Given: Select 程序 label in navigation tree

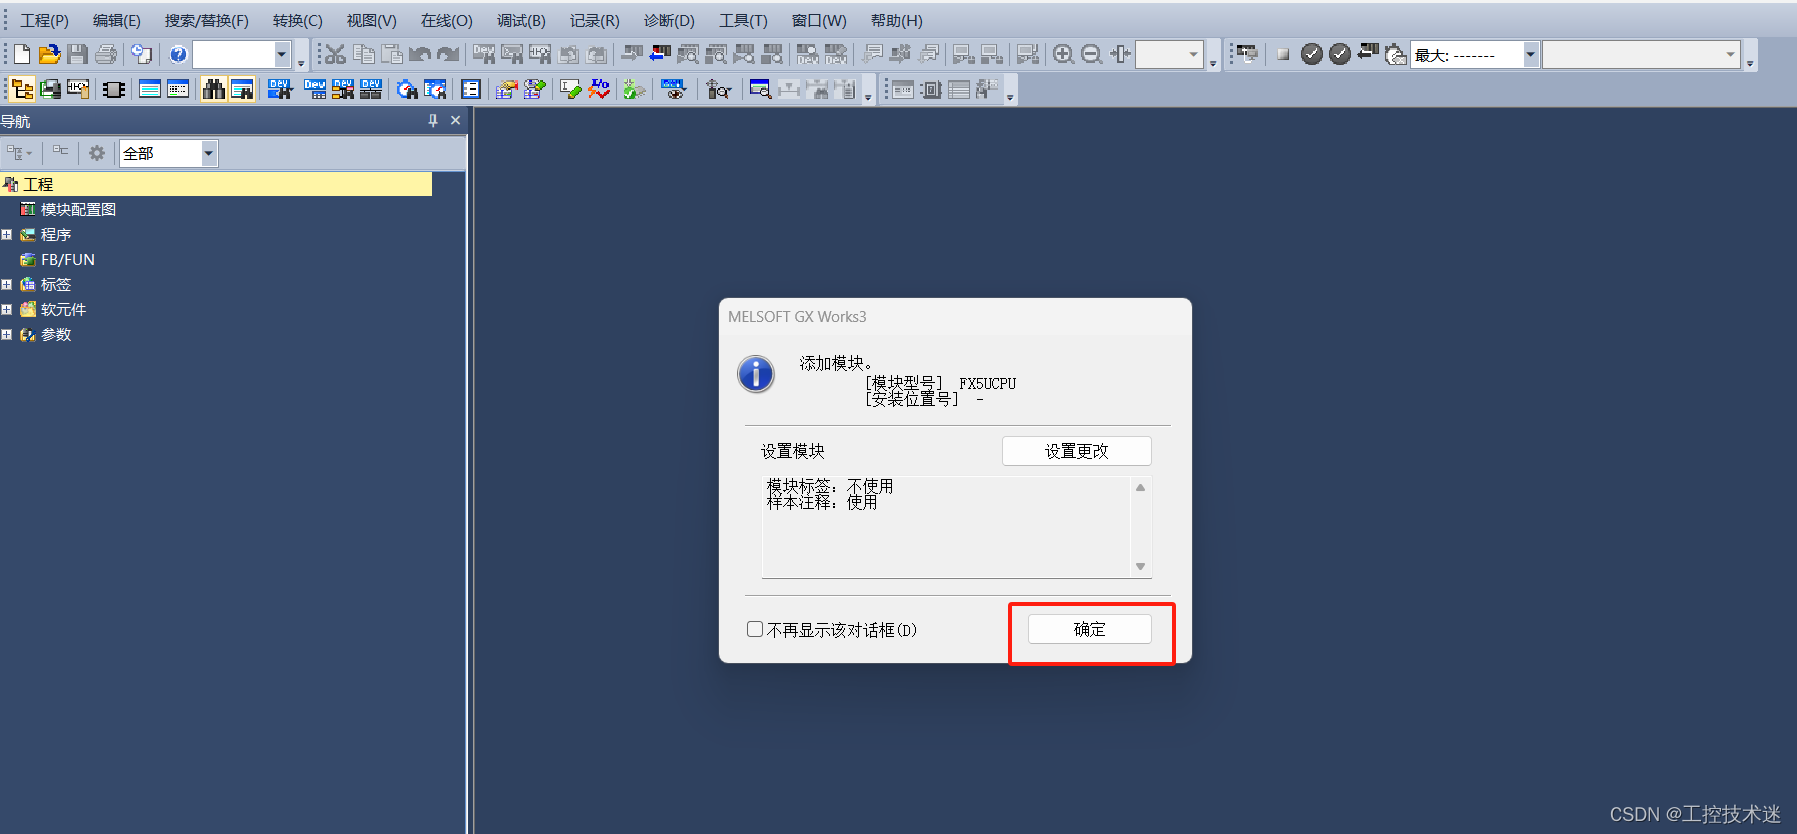Looking at the screenshot, I should point(56,234).
